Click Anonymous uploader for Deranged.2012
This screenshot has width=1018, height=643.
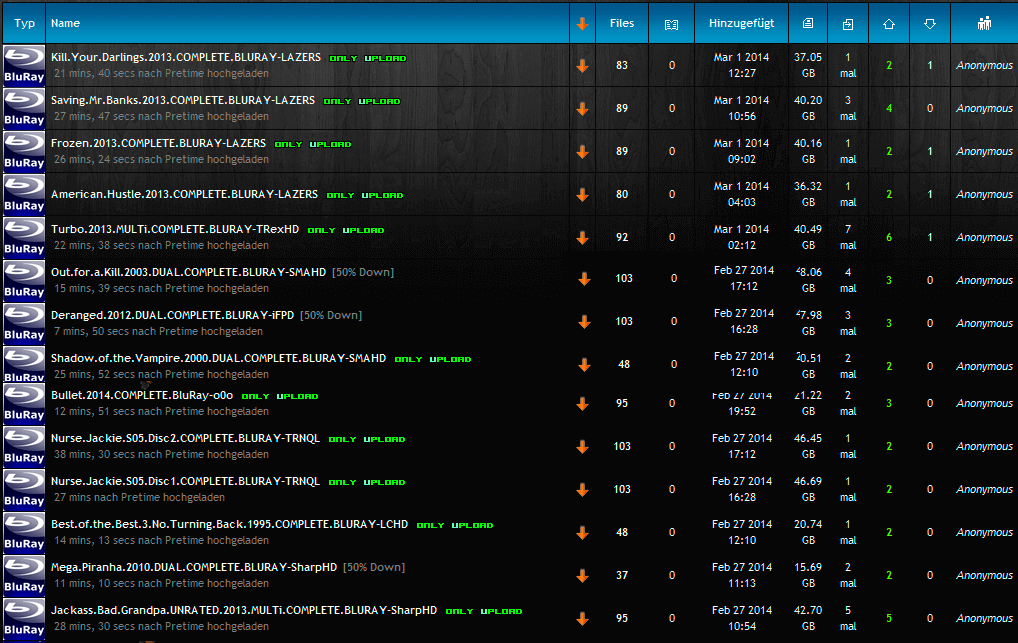point(984,323)
